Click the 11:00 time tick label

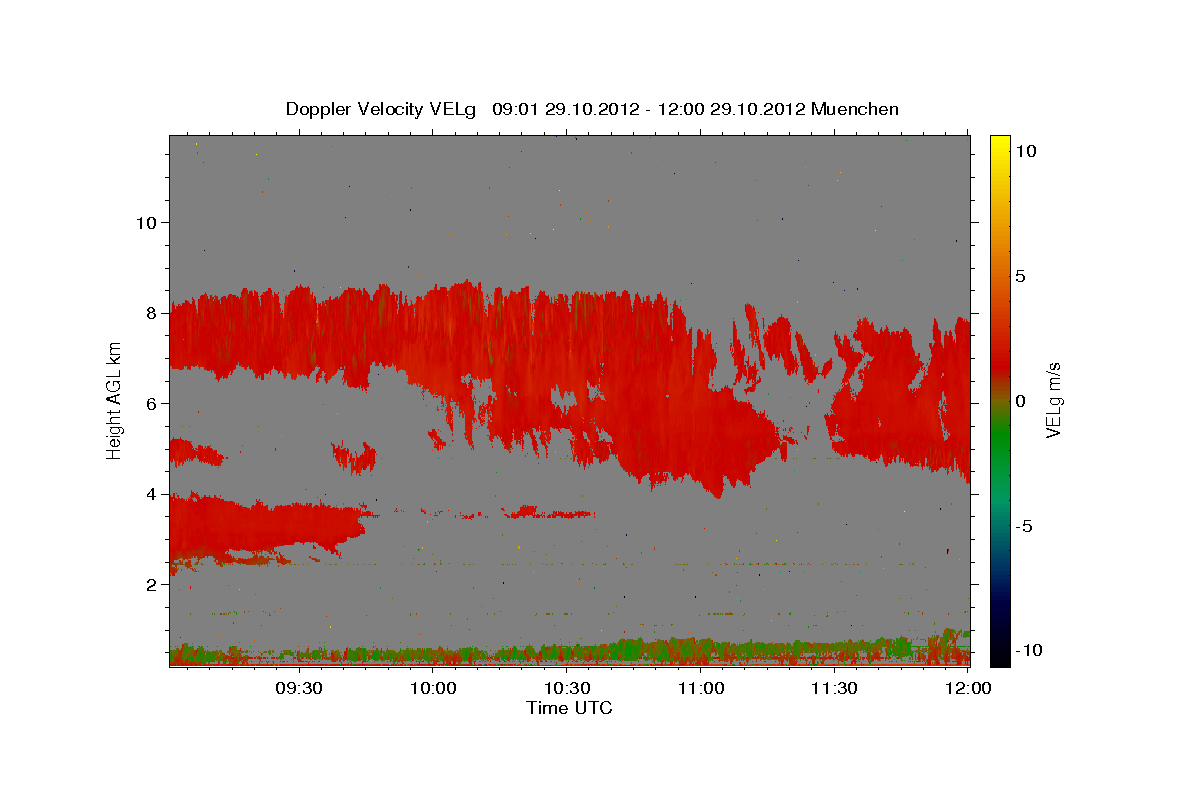[701, 688]
